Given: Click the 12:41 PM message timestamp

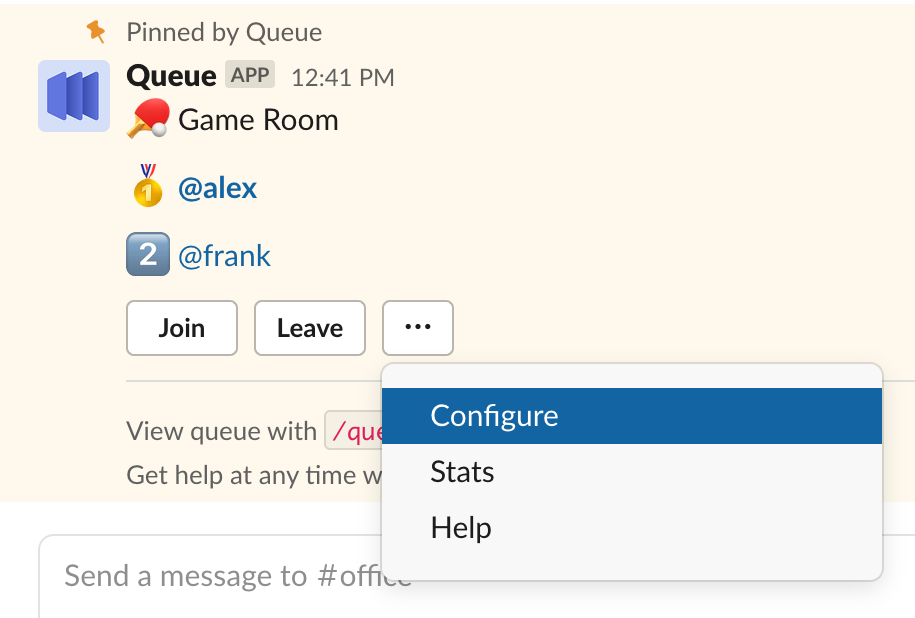Looking at the screenshot, I should coord(342,77).
